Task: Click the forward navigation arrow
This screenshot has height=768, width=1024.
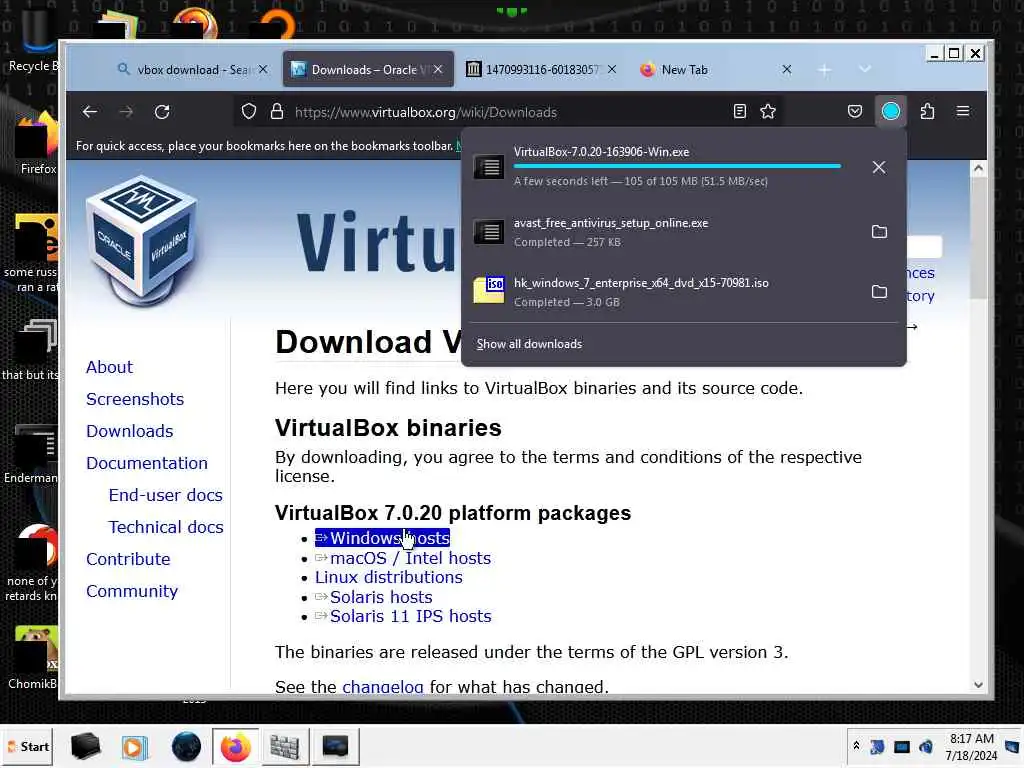Action: (x=126, y=112)
